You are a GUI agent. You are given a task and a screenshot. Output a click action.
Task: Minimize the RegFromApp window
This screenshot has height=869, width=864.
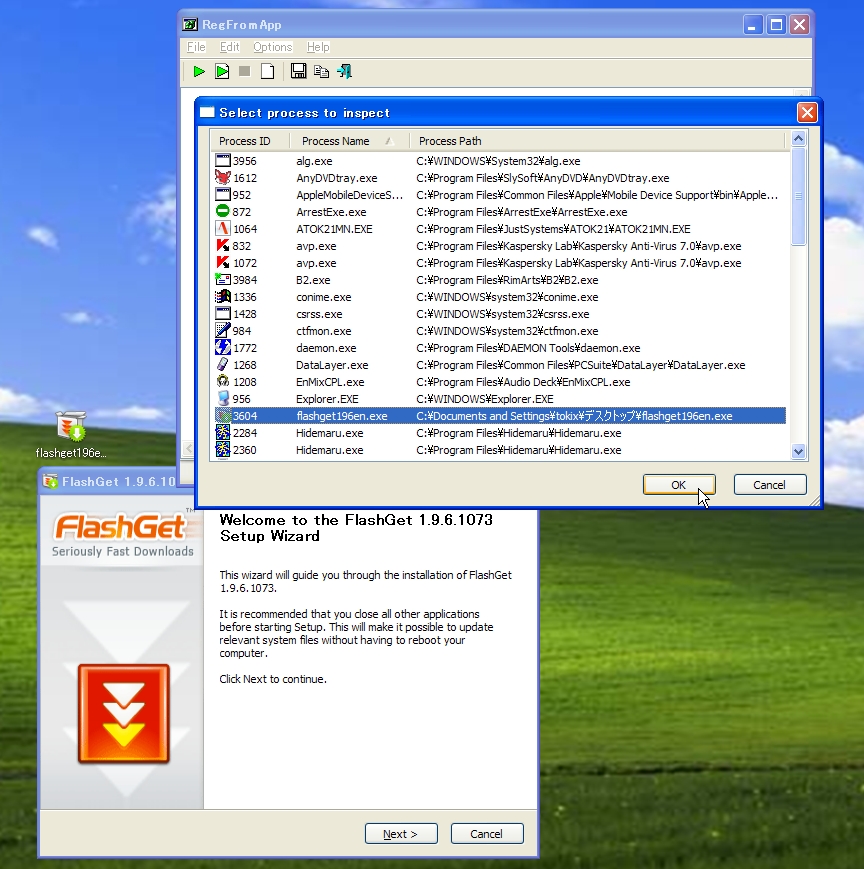753,25
